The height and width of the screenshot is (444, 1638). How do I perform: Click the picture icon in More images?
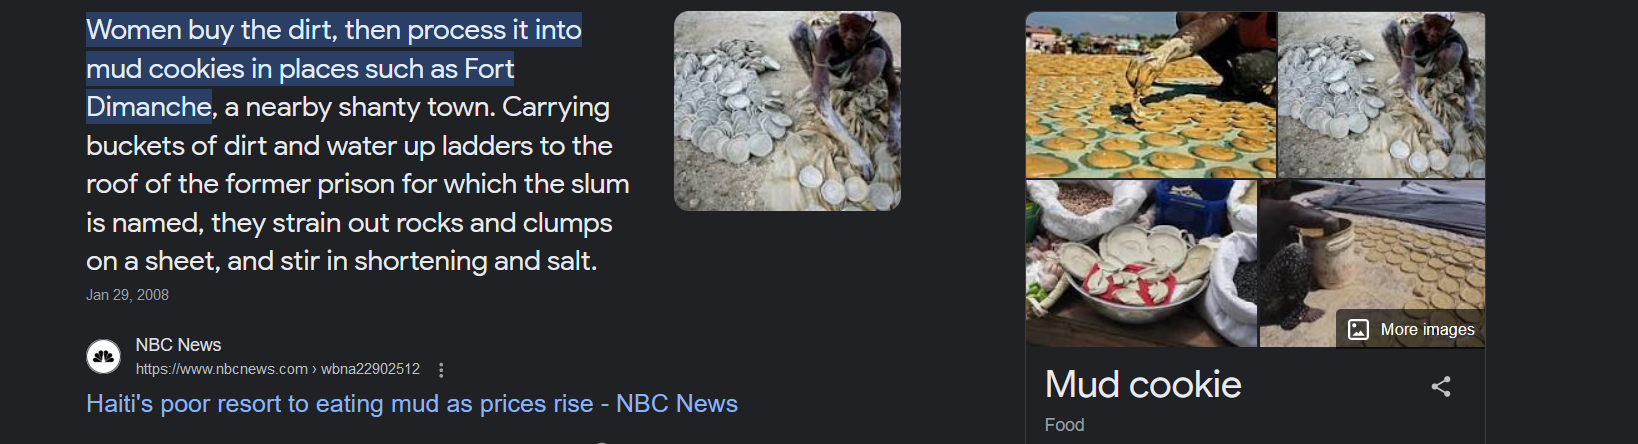point(1358,329)
